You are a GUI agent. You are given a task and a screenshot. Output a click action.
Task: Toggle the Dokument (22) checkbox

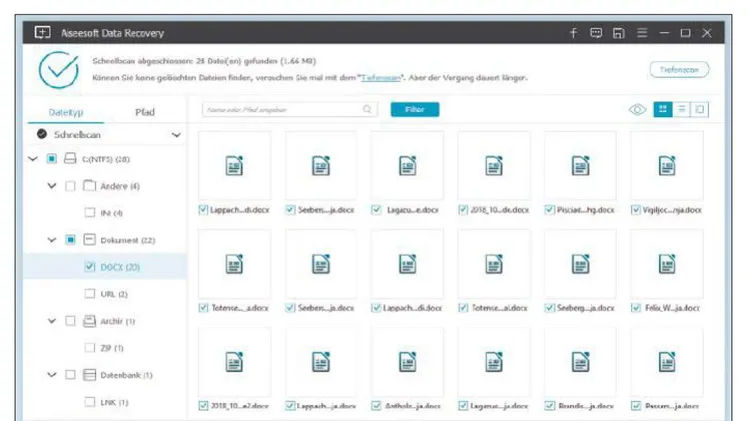click(x=70, y=239)
